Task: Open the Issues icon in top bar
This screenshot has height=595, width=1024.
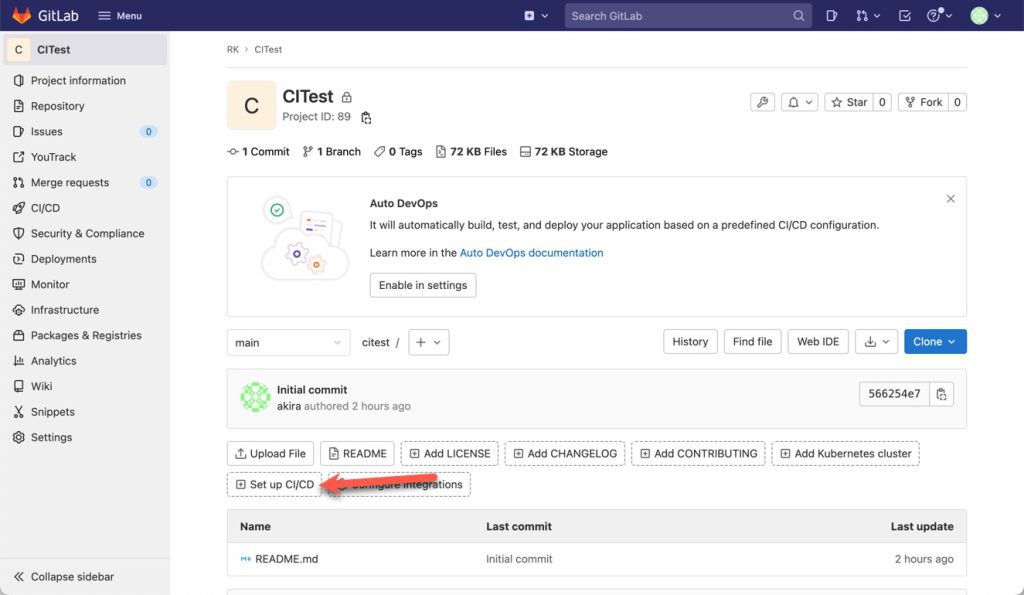Action: 831,16
